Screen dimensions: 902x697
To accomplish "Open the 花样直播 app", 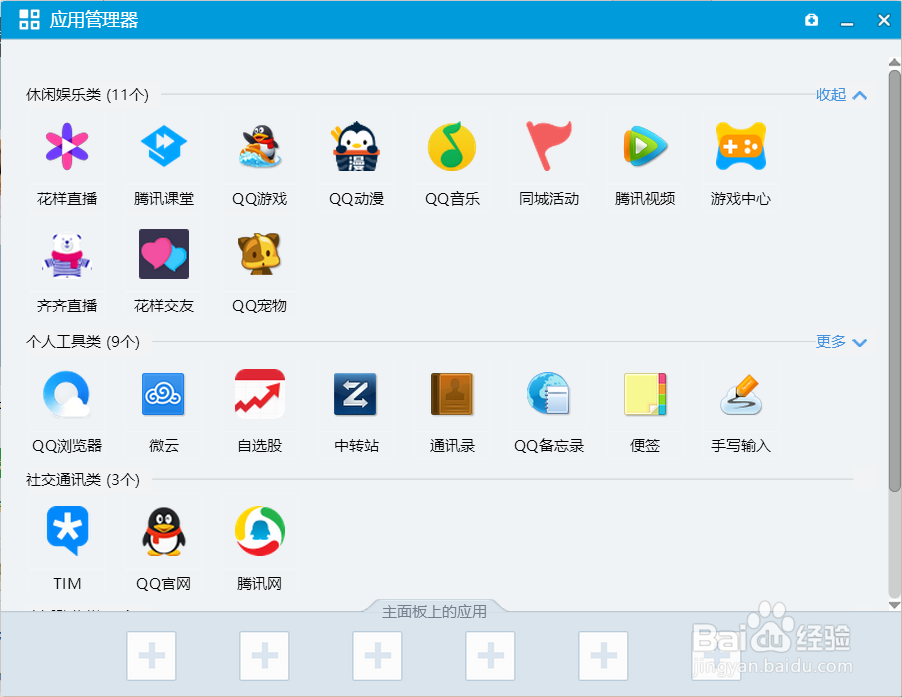I will point(67,146).
